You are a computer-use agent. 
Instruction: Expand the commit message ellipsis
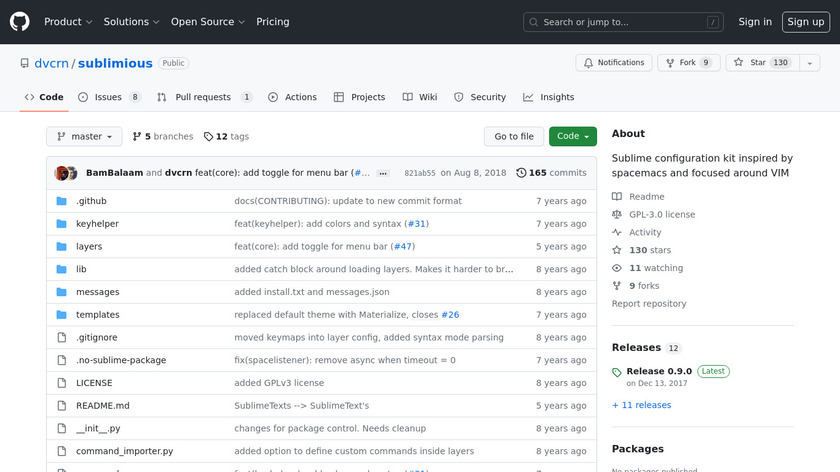coord(382,173)
